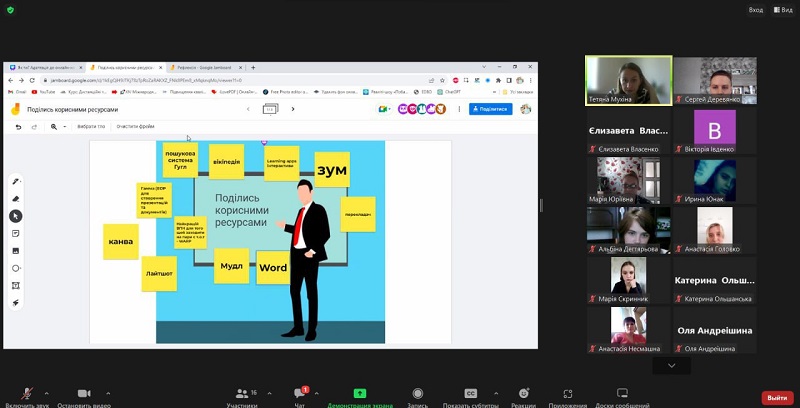Go to next Jamboard frame
Image resolution: width=800 pixels, height=408 pixels.
point(293,109)
